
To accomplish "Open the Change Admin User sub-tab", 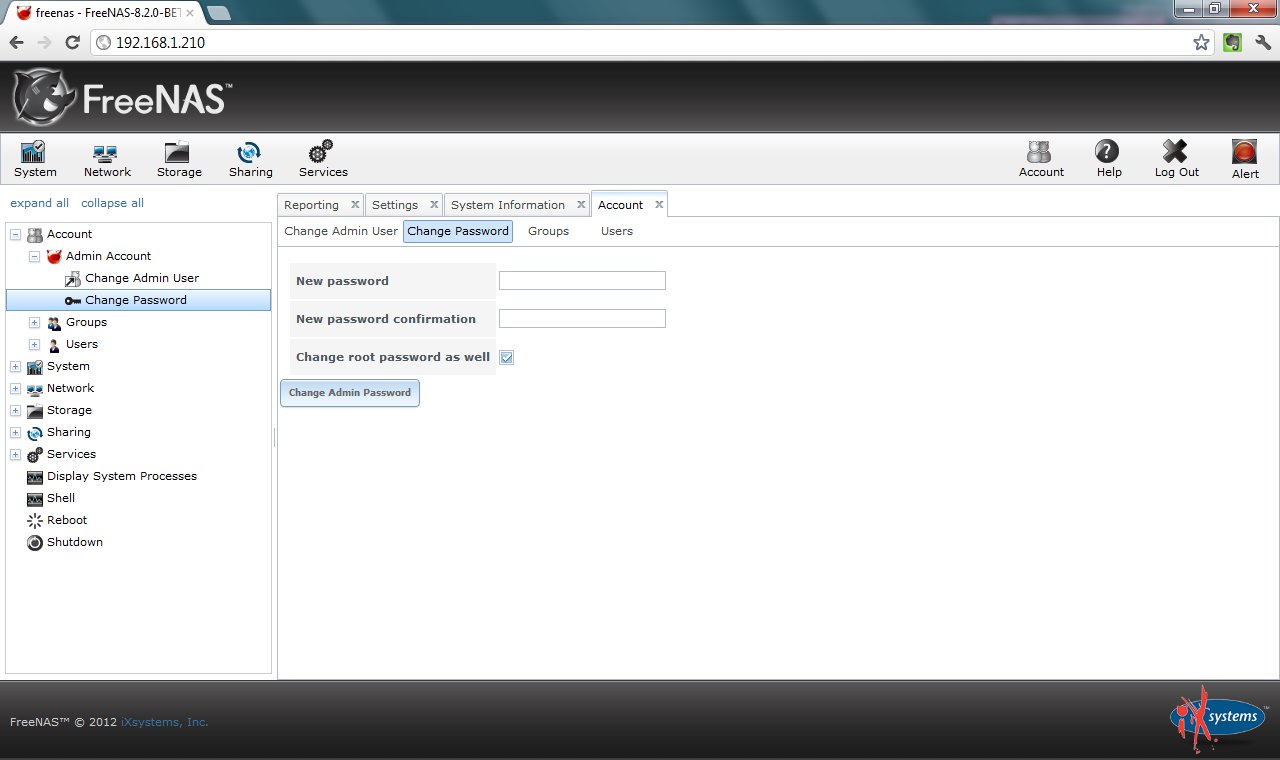I will pos(341,231).
